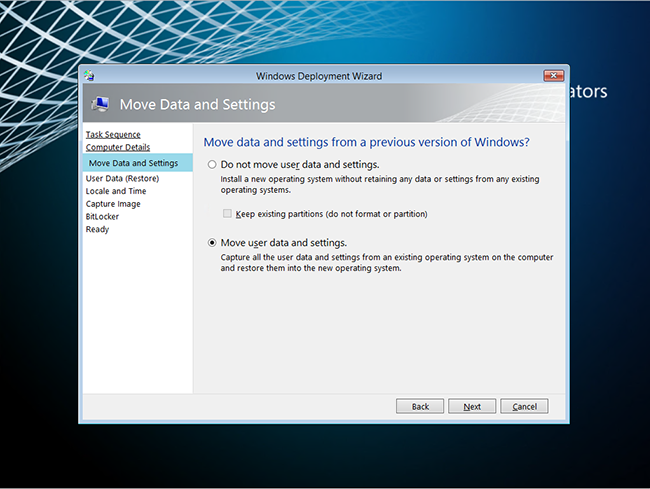650x489 pixels.
Task: Choose the Locale and Time step
Action: click(116, 191)
